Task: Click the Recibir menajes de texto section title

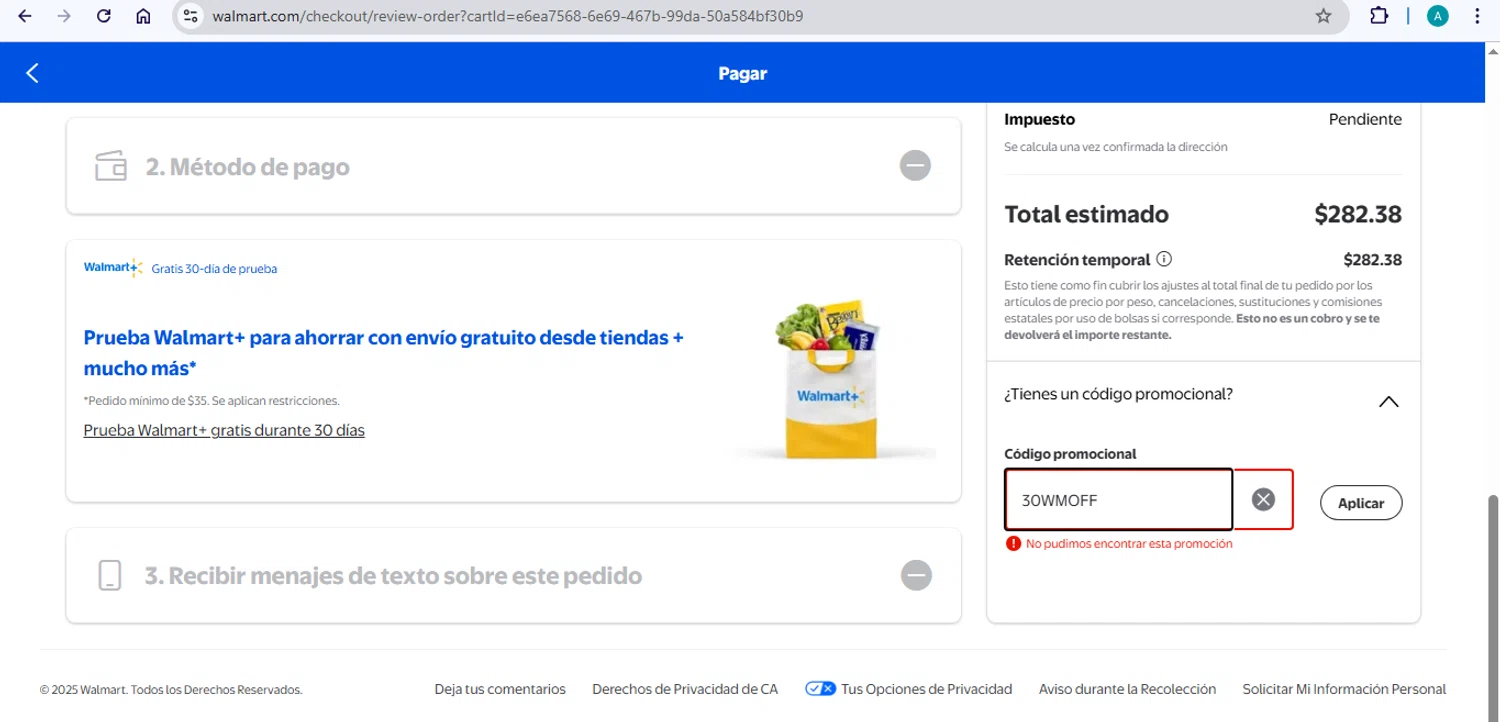Action: click(x=393, y=576)
